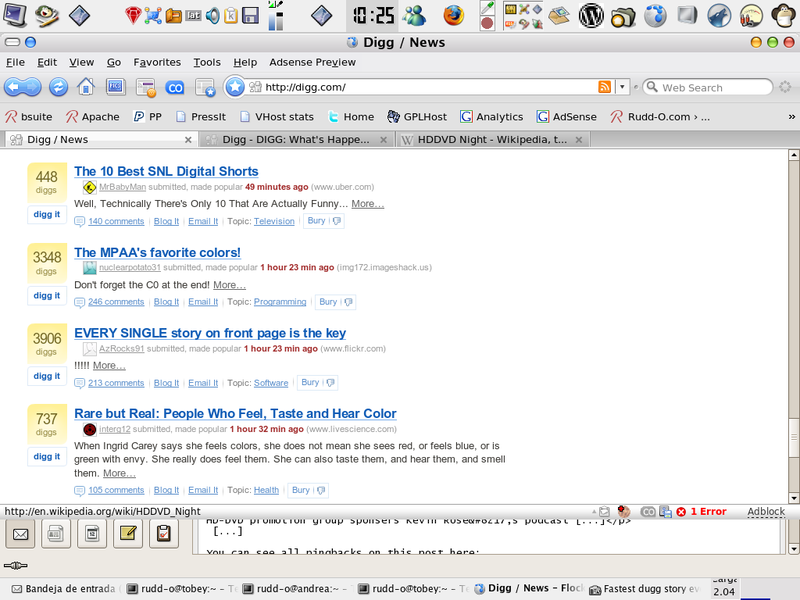This screenshot has height=600, width=800.
Task: Go back using the browser back arrow
Action: pos(15,87)
